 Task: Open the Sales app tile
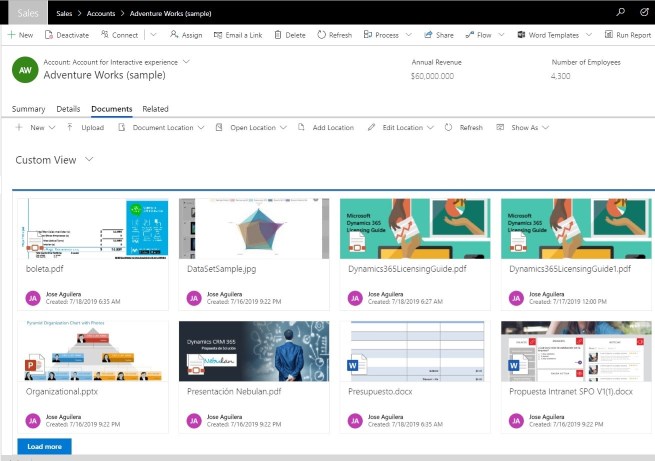point(28,13)
